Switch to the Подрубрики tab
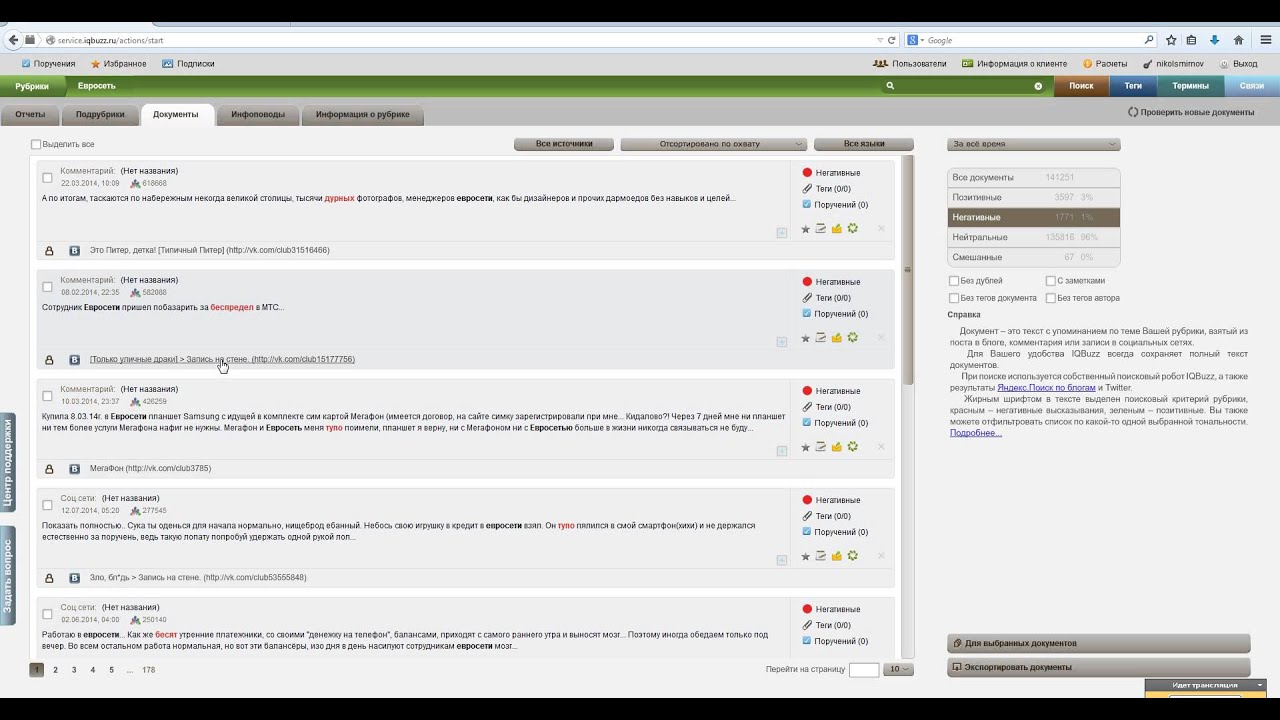 (x=100, y=115)
